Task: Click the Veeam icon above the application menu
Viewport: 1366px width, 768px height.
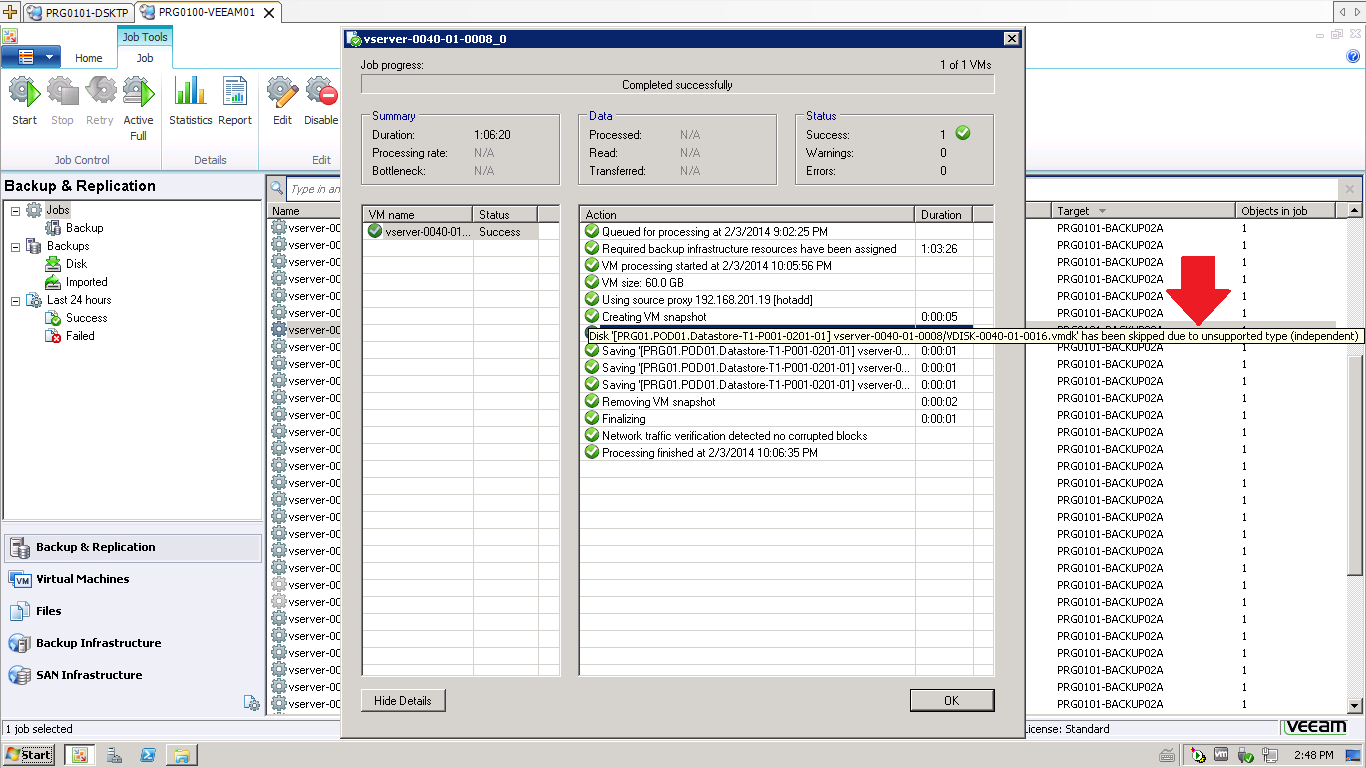Action: pyautogui.click(x=10, y=36)
